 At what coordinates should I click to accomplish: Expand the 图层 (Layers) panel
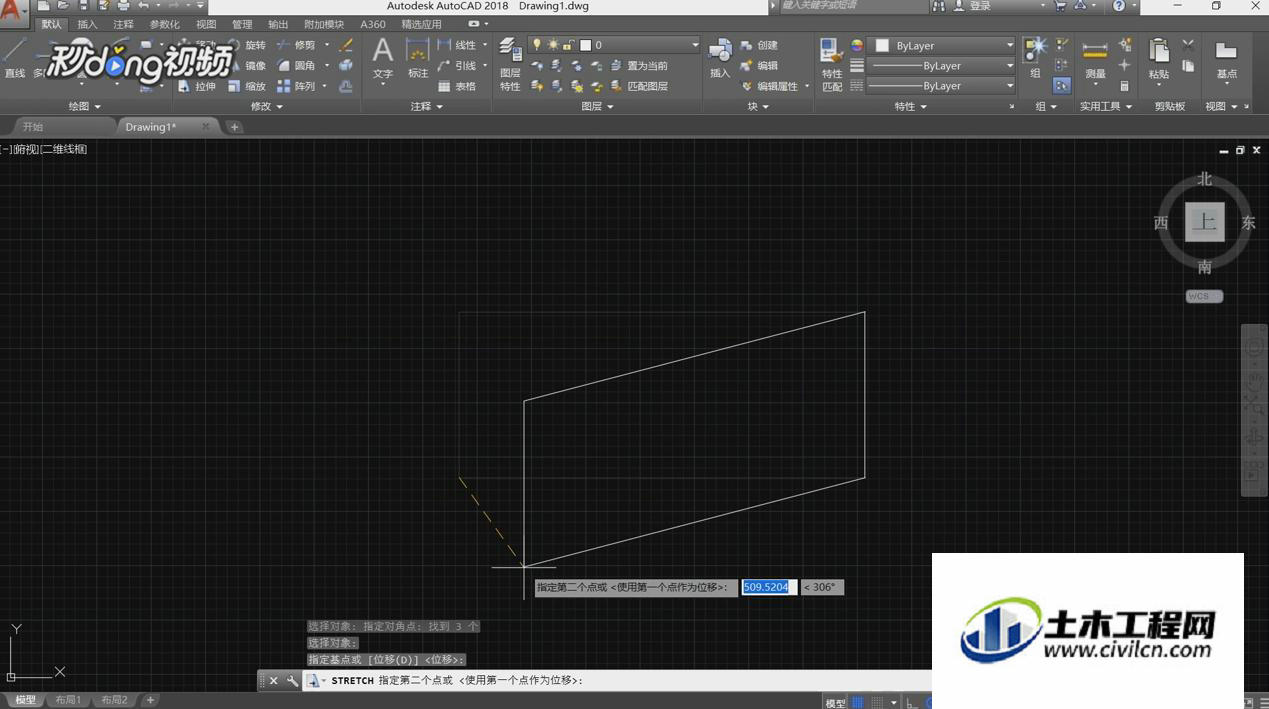coord(598,106)
